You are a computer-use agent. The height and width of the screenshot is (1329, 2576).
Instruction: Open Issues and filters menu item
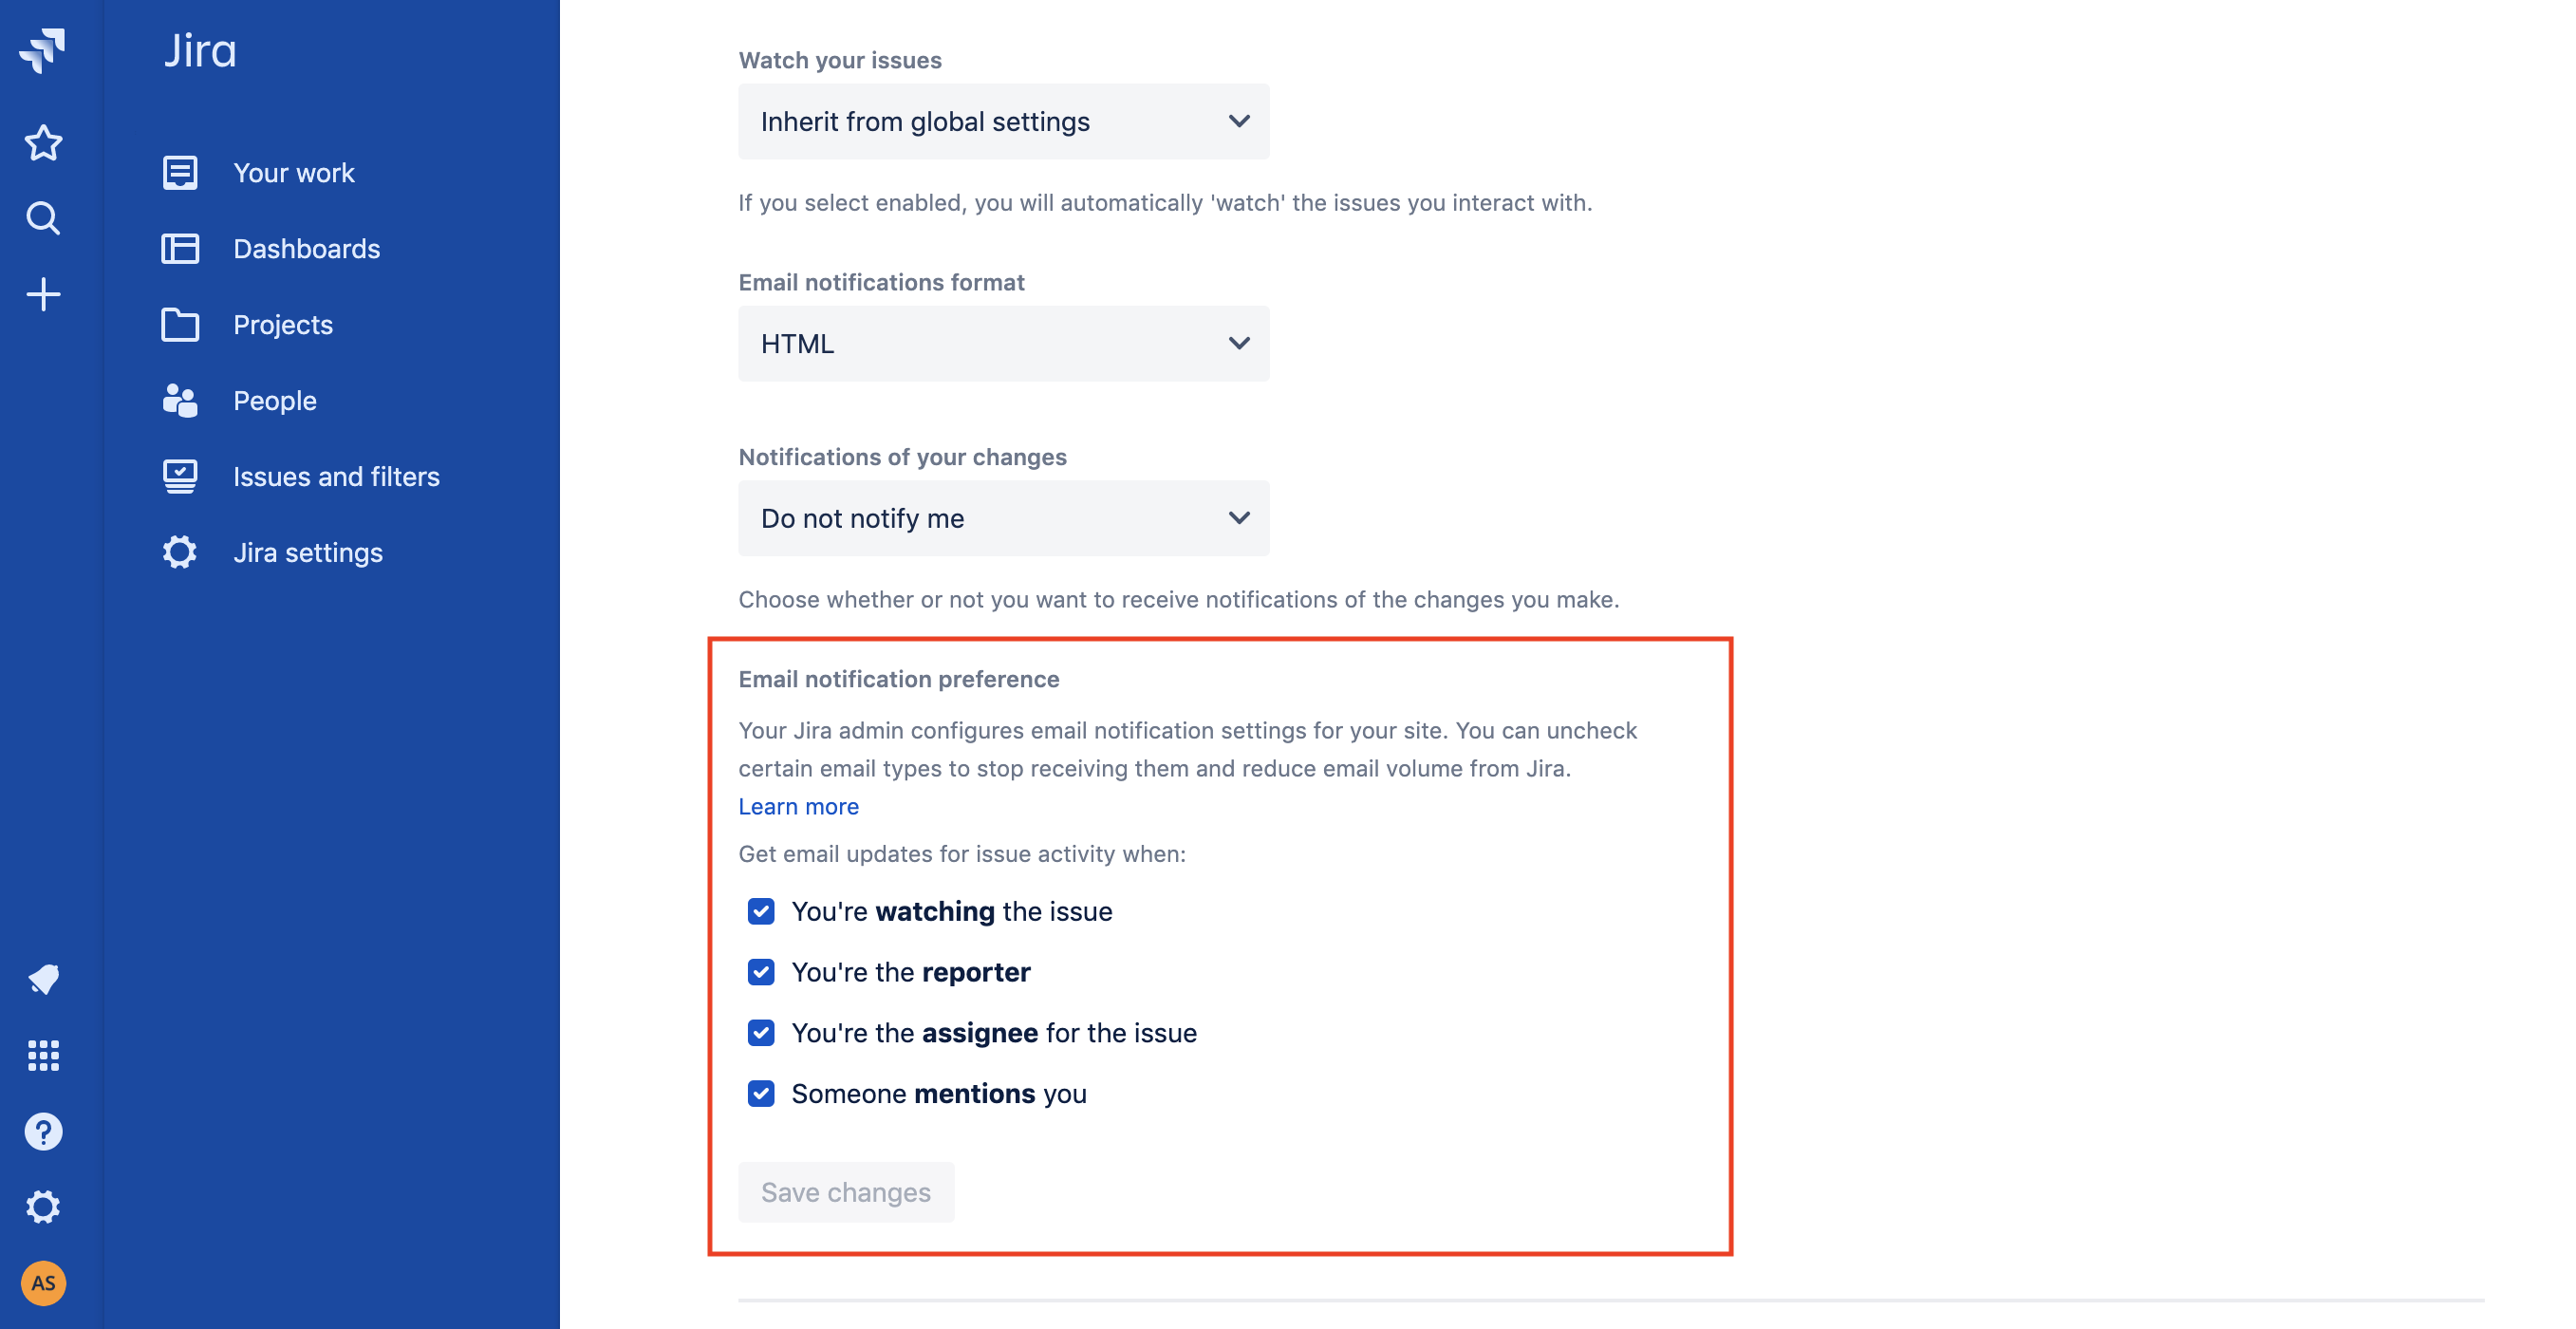(x=336, y=477)
